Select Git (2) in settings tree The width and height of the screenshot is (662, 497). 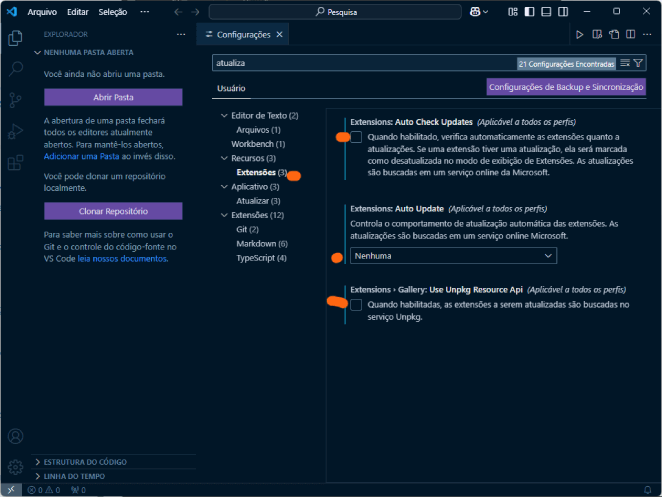[247, 229]
